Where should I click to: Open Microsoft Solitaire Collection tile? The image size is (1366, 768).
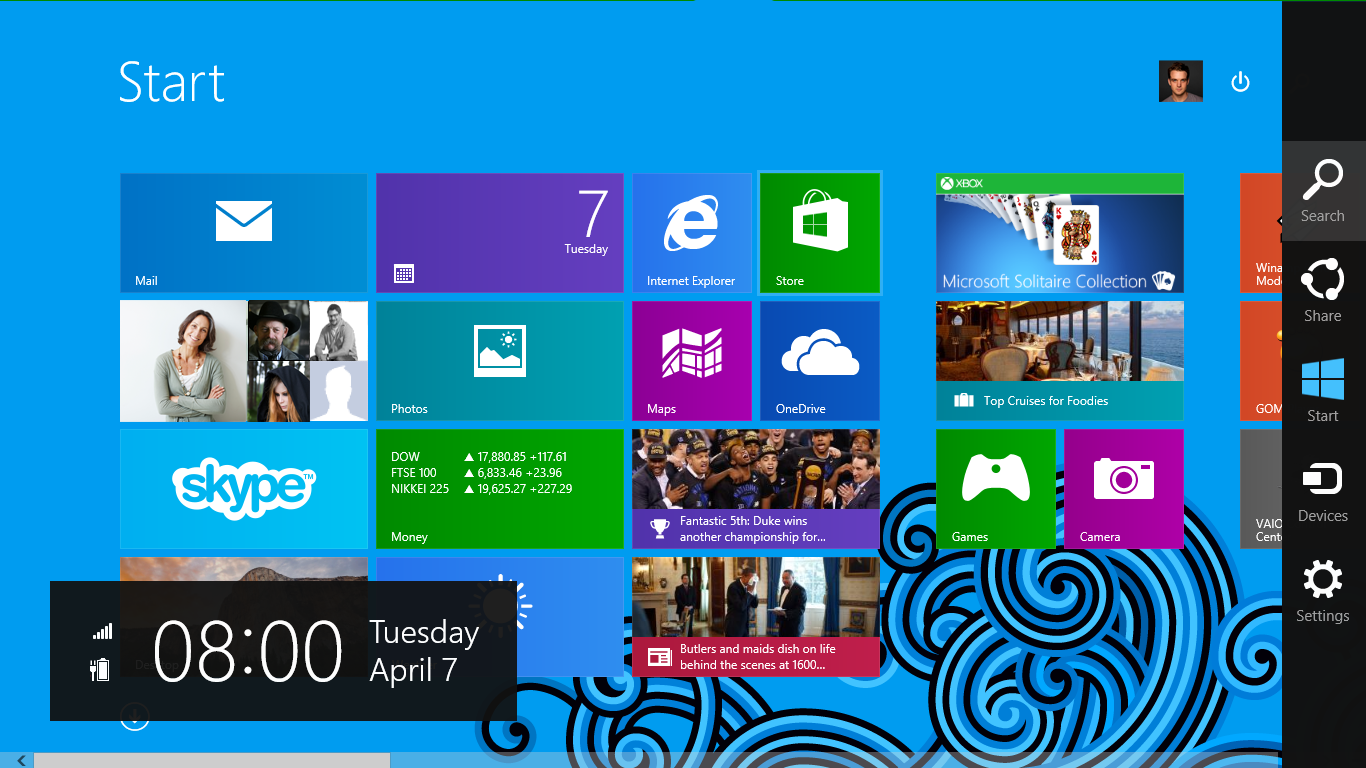click(1060, 233)
